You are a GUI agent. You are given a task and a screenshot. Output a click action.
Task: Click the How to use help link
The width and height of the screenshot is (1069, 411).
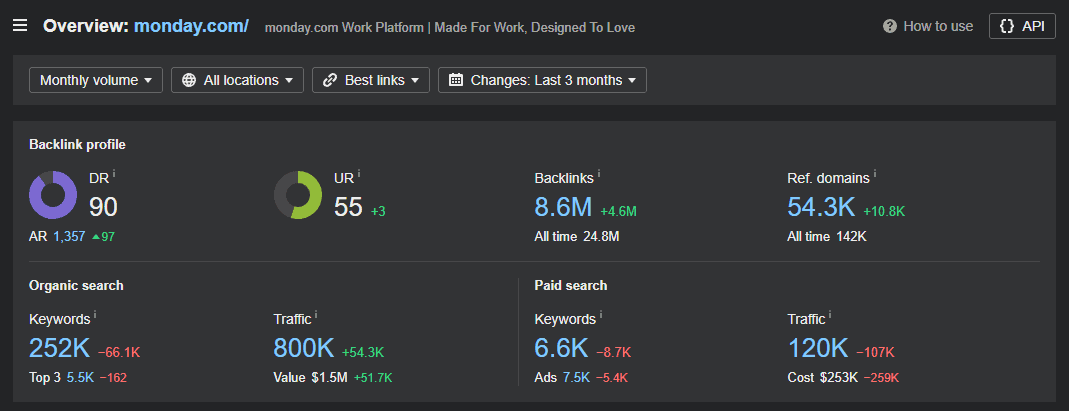(x=928, y=26)
